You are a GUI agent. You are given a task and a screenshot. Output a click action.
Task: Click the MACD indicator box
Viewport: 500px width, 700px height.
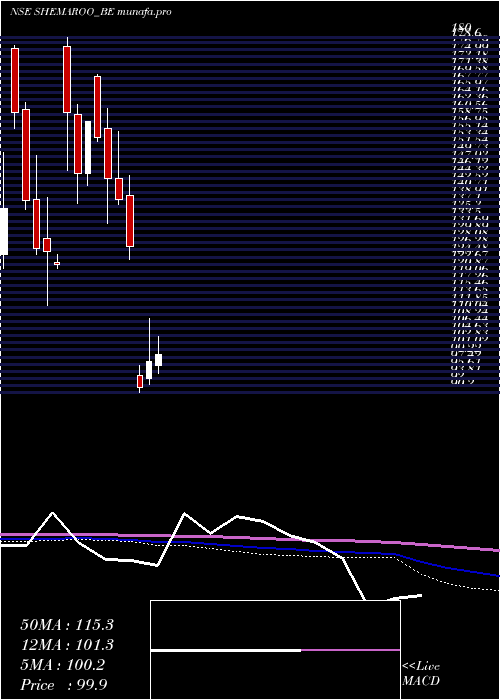tap(275, 650)
